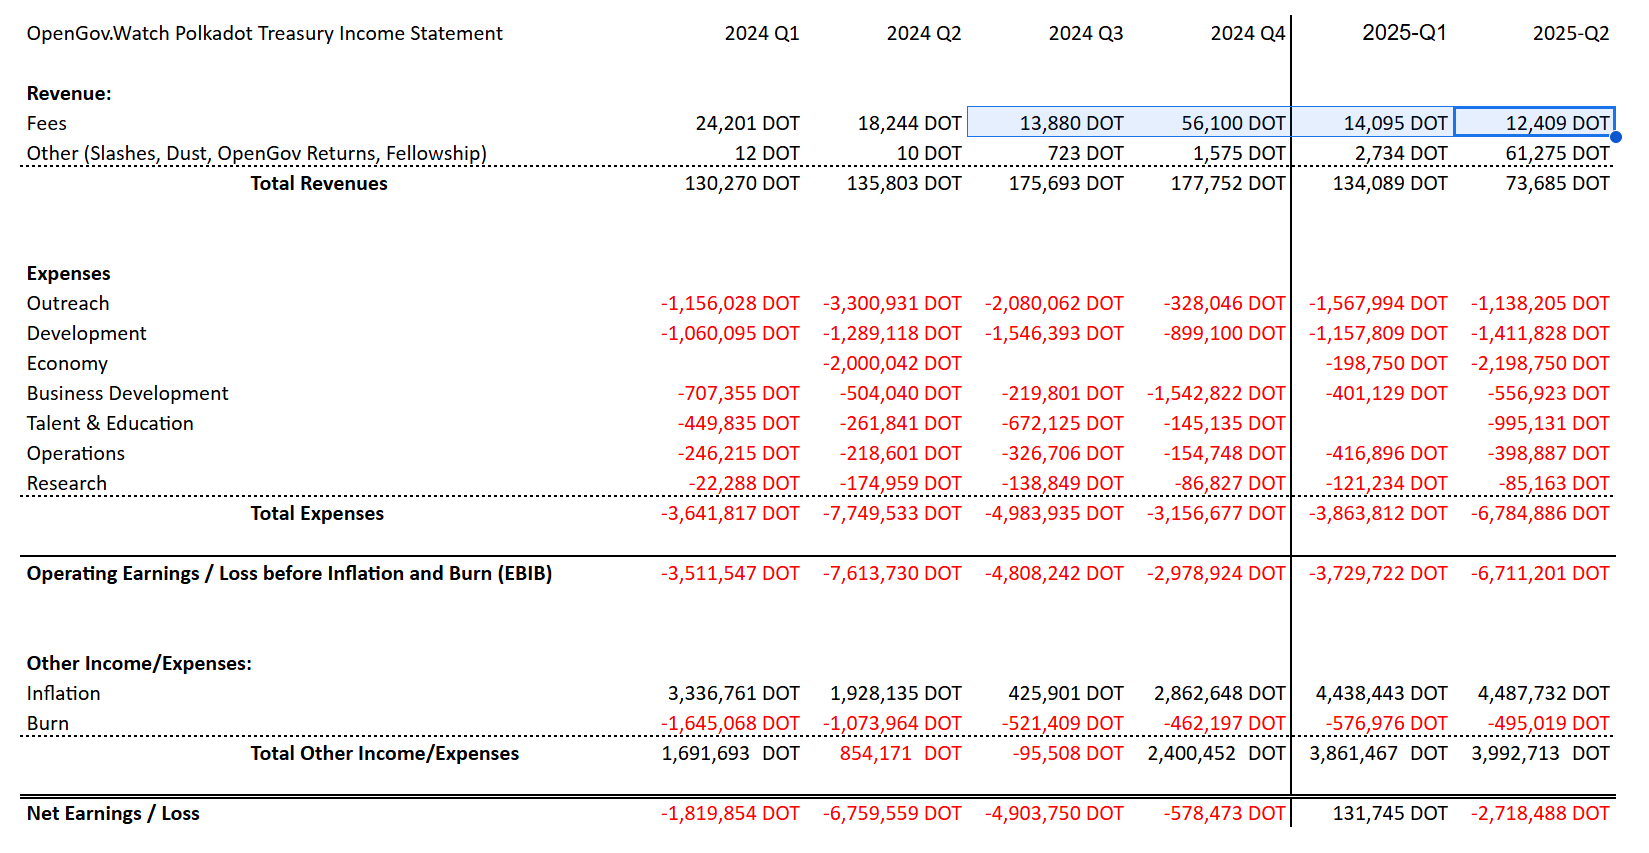Click the Operations row label
Screen dimensions: 1649x853
click(76, 453)
